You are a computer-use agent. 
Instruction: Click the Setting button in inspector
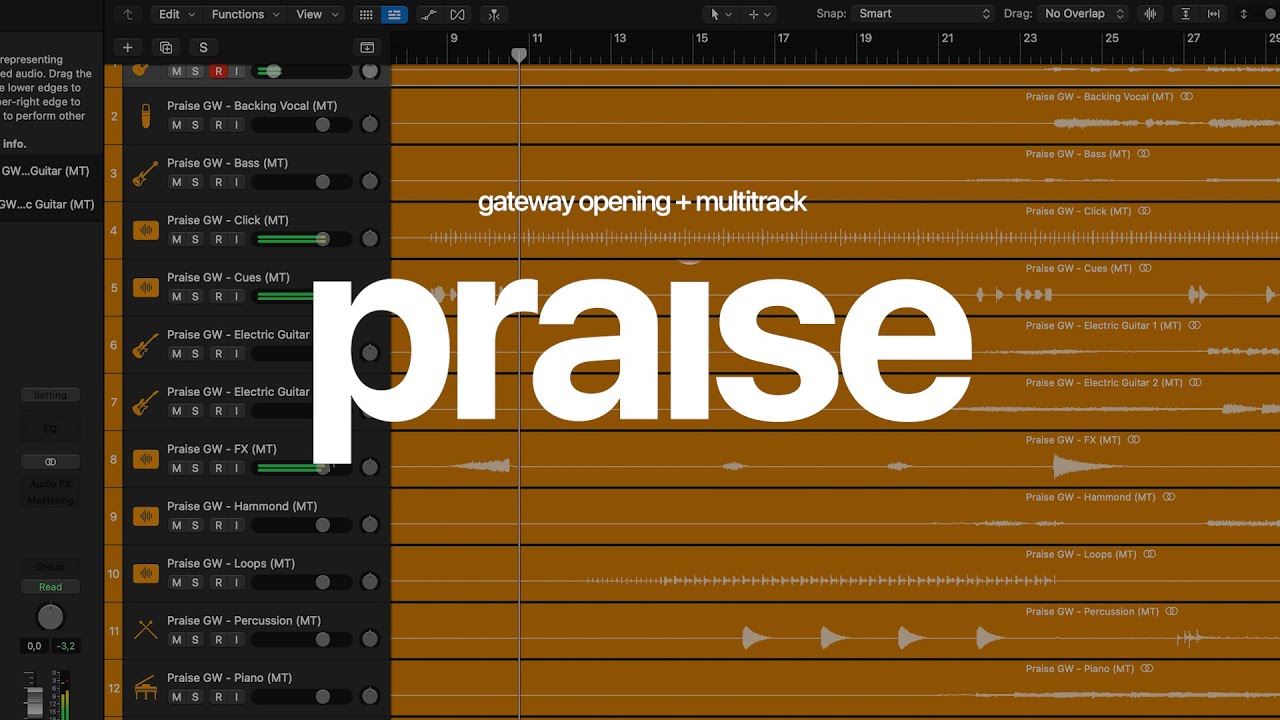[x=50, y=395]
